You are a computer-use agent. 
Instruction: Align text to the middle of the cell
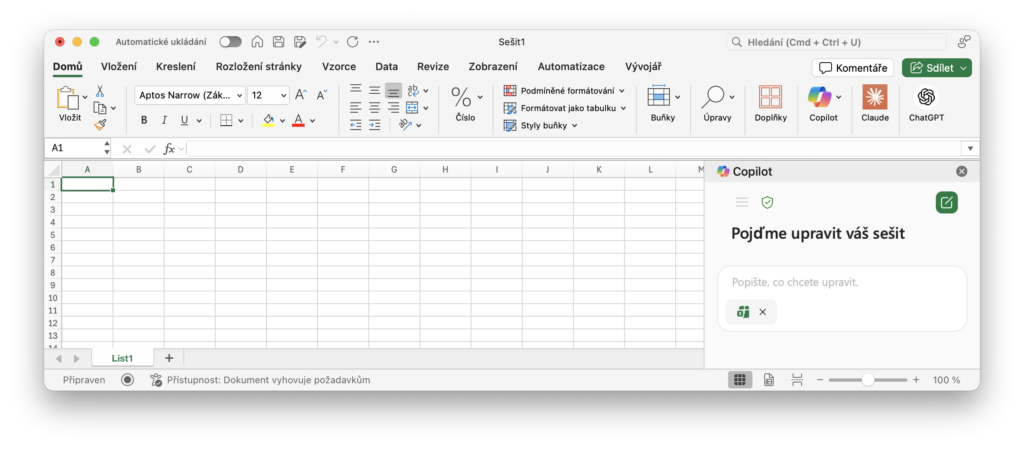[374, 90]
